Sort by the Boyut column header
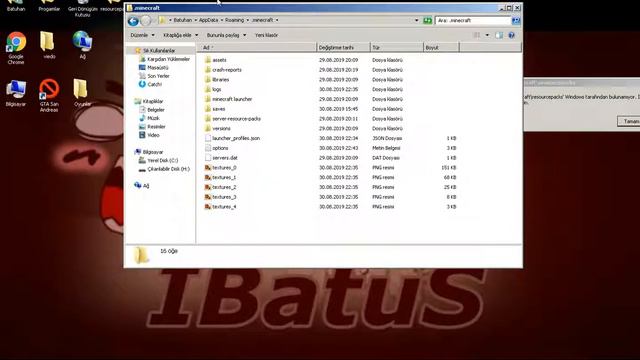 click(x=441, y=48)
